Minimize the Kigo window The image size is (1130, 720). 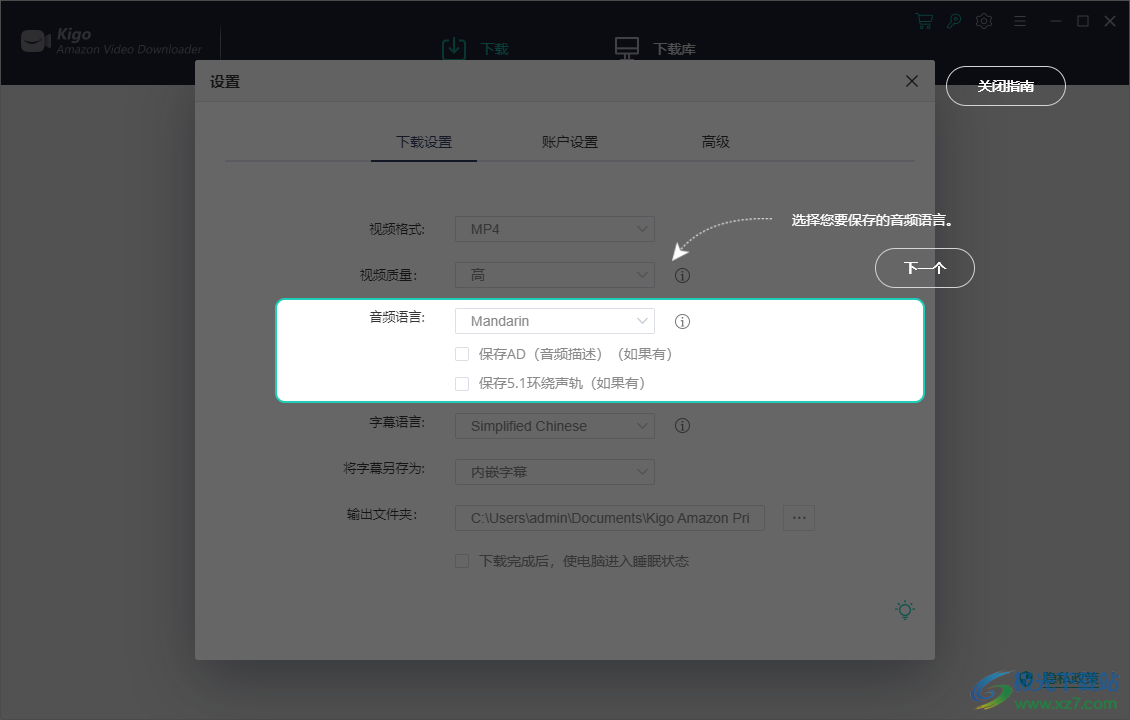point(1056,21)
